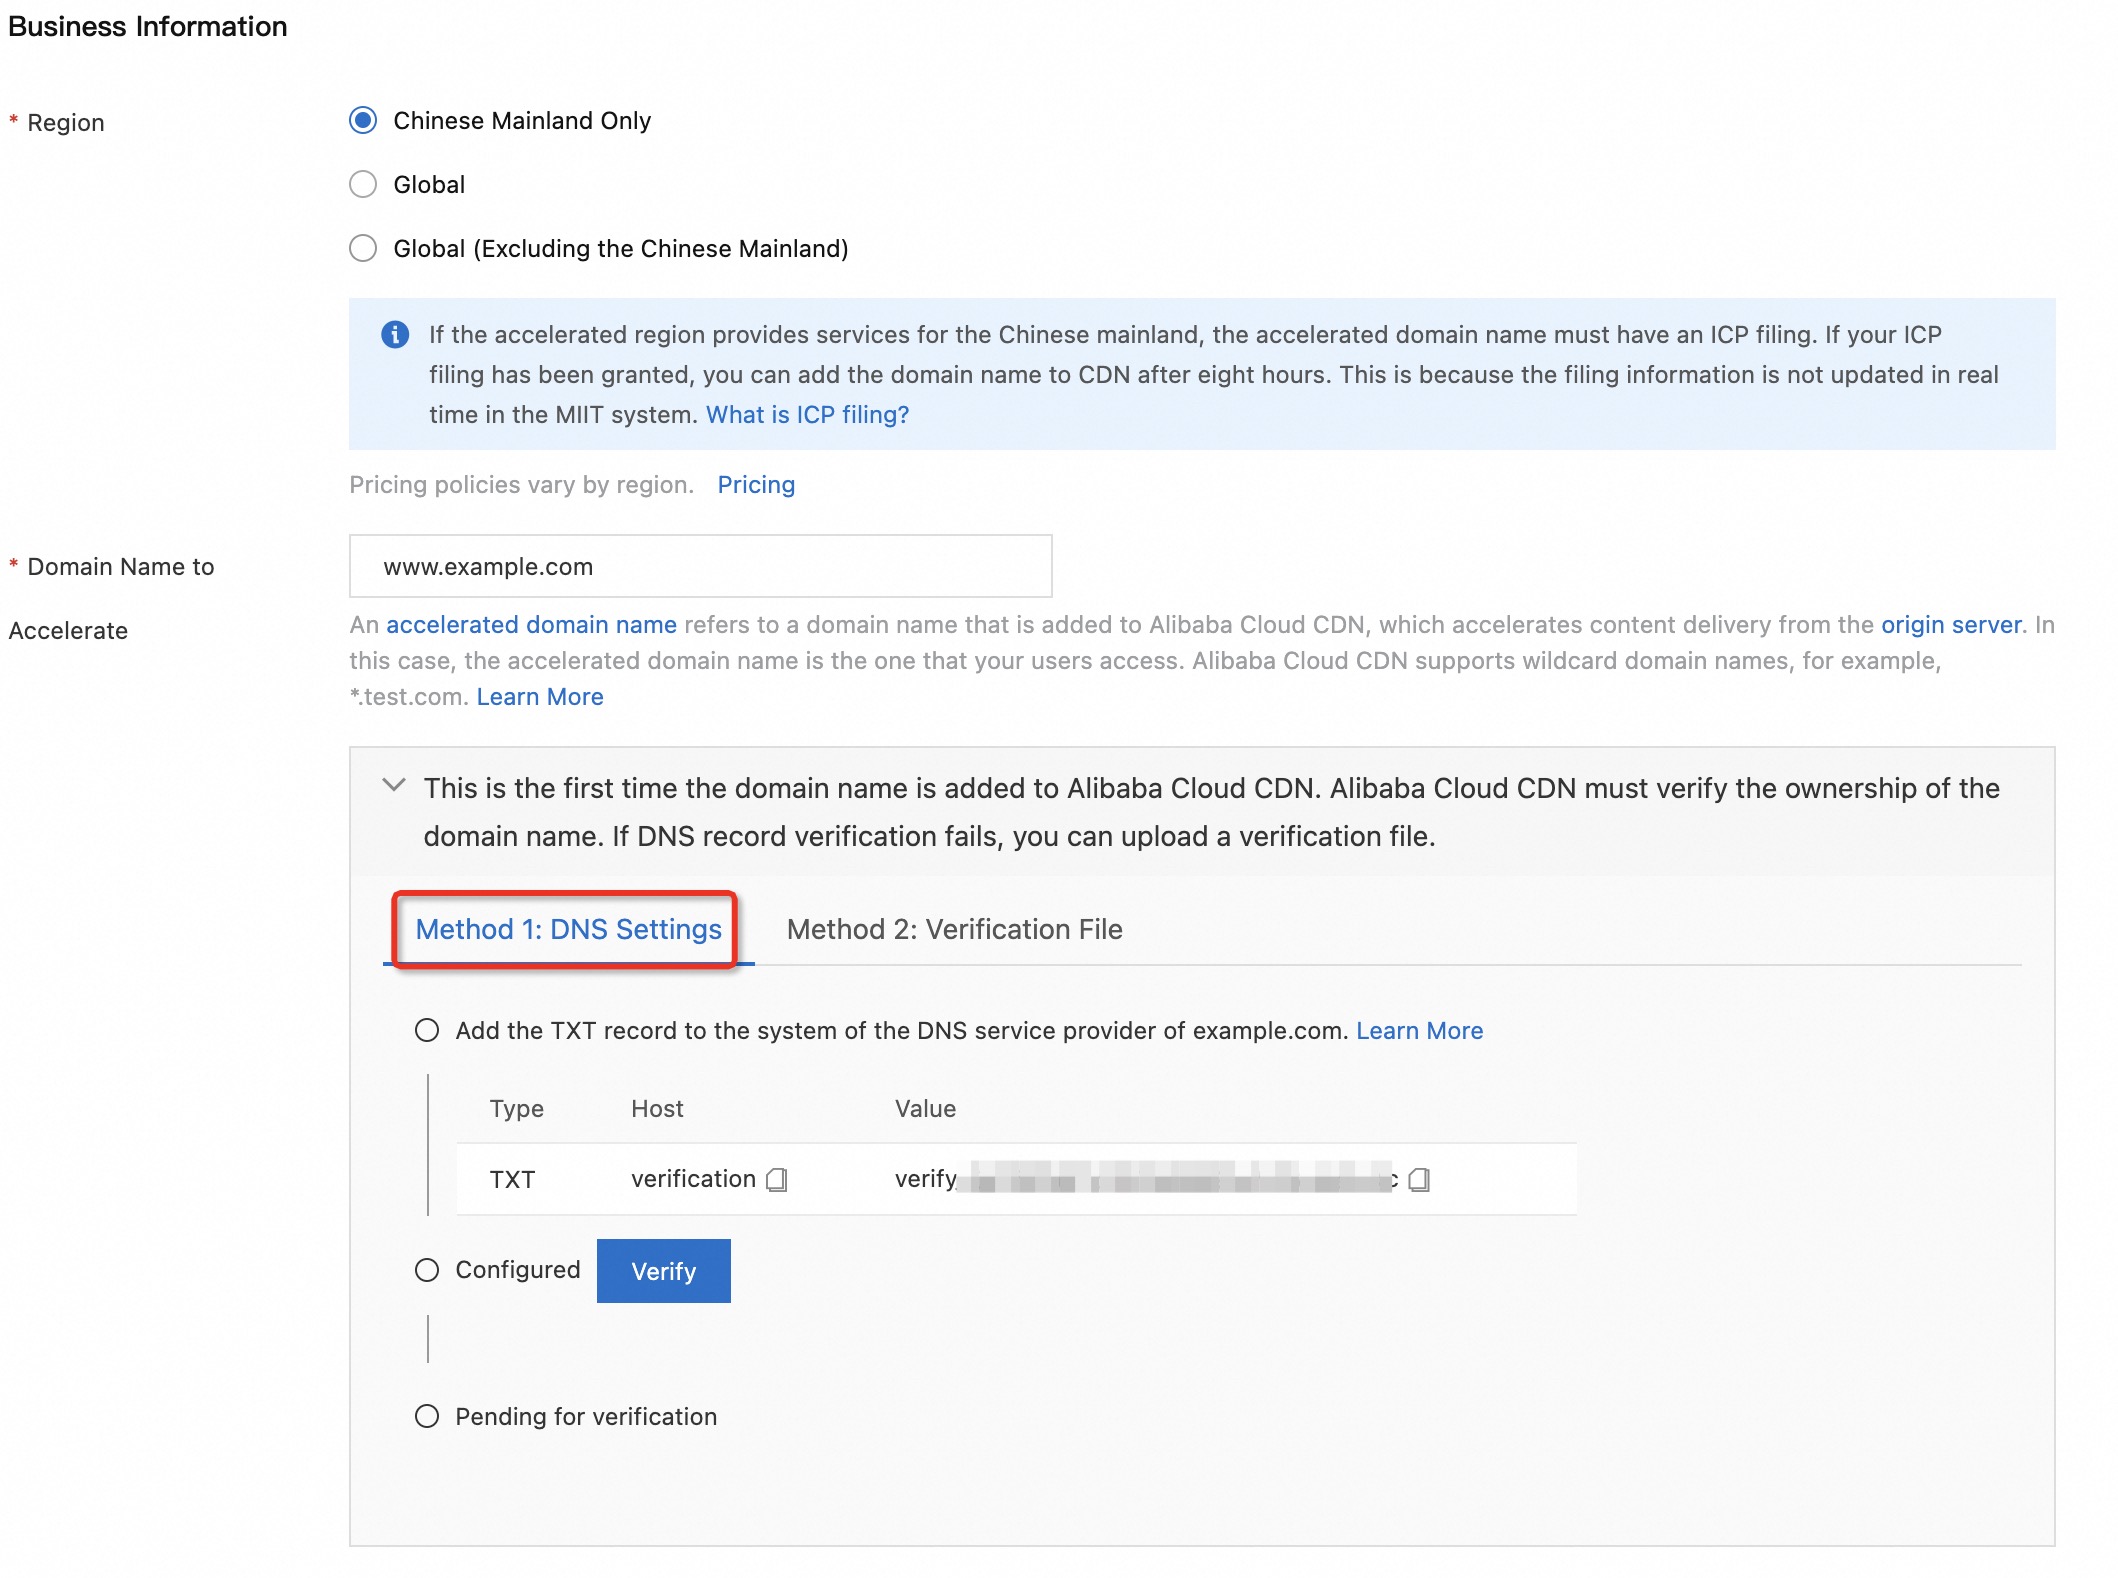The image size is (2118, 1578).
Task: Copy the TXT record value icon
Action: click(1418, 1180)
